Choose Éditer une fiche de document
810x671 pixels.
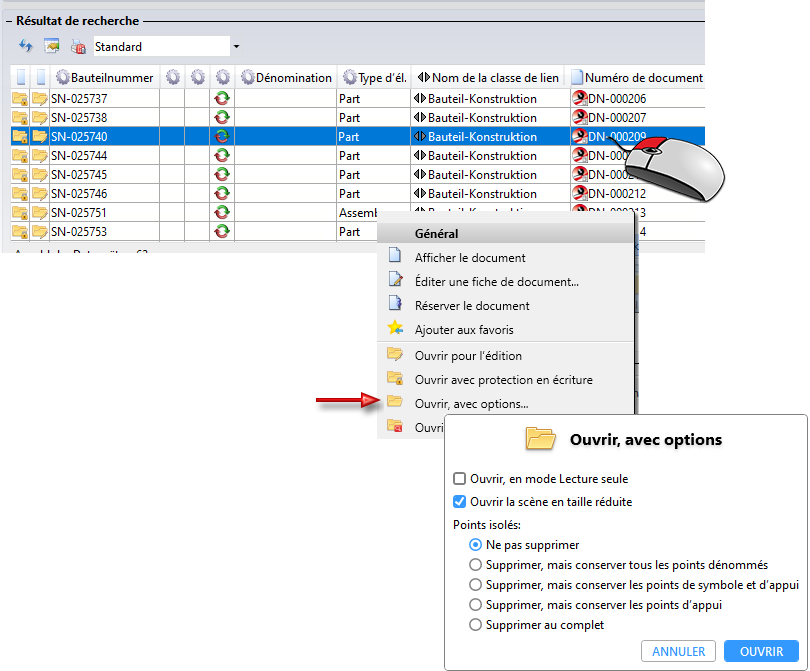pos(505,282)
